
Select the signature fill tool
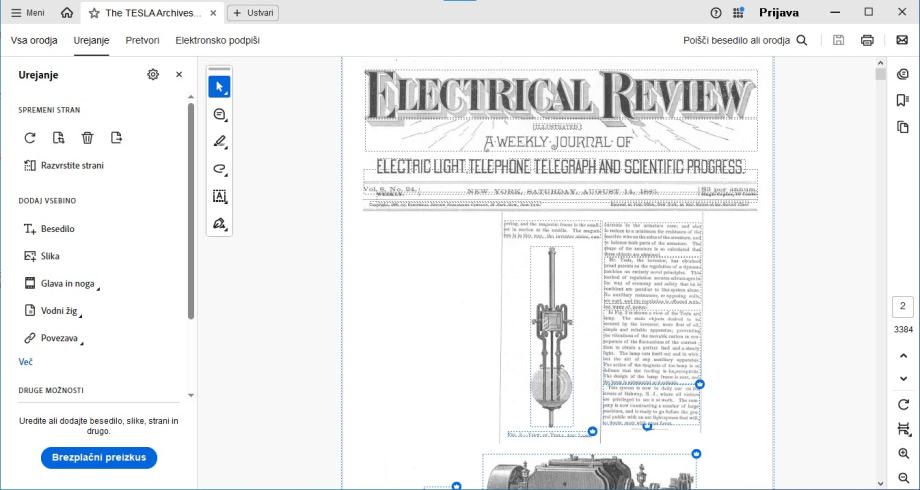[219, 224]
